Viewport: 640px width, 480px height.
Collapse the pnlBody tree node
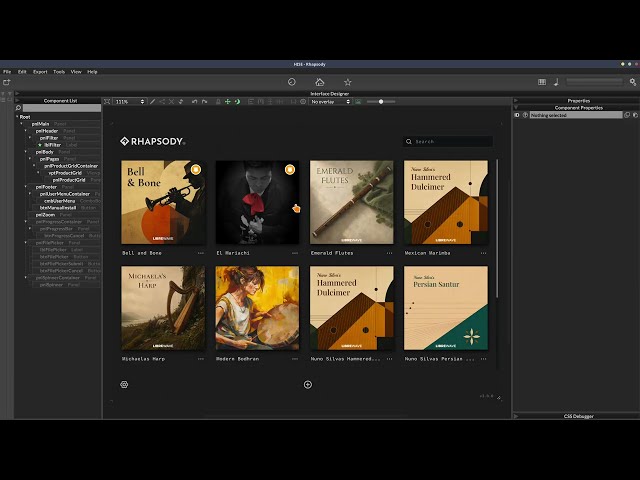pos(25,152)
